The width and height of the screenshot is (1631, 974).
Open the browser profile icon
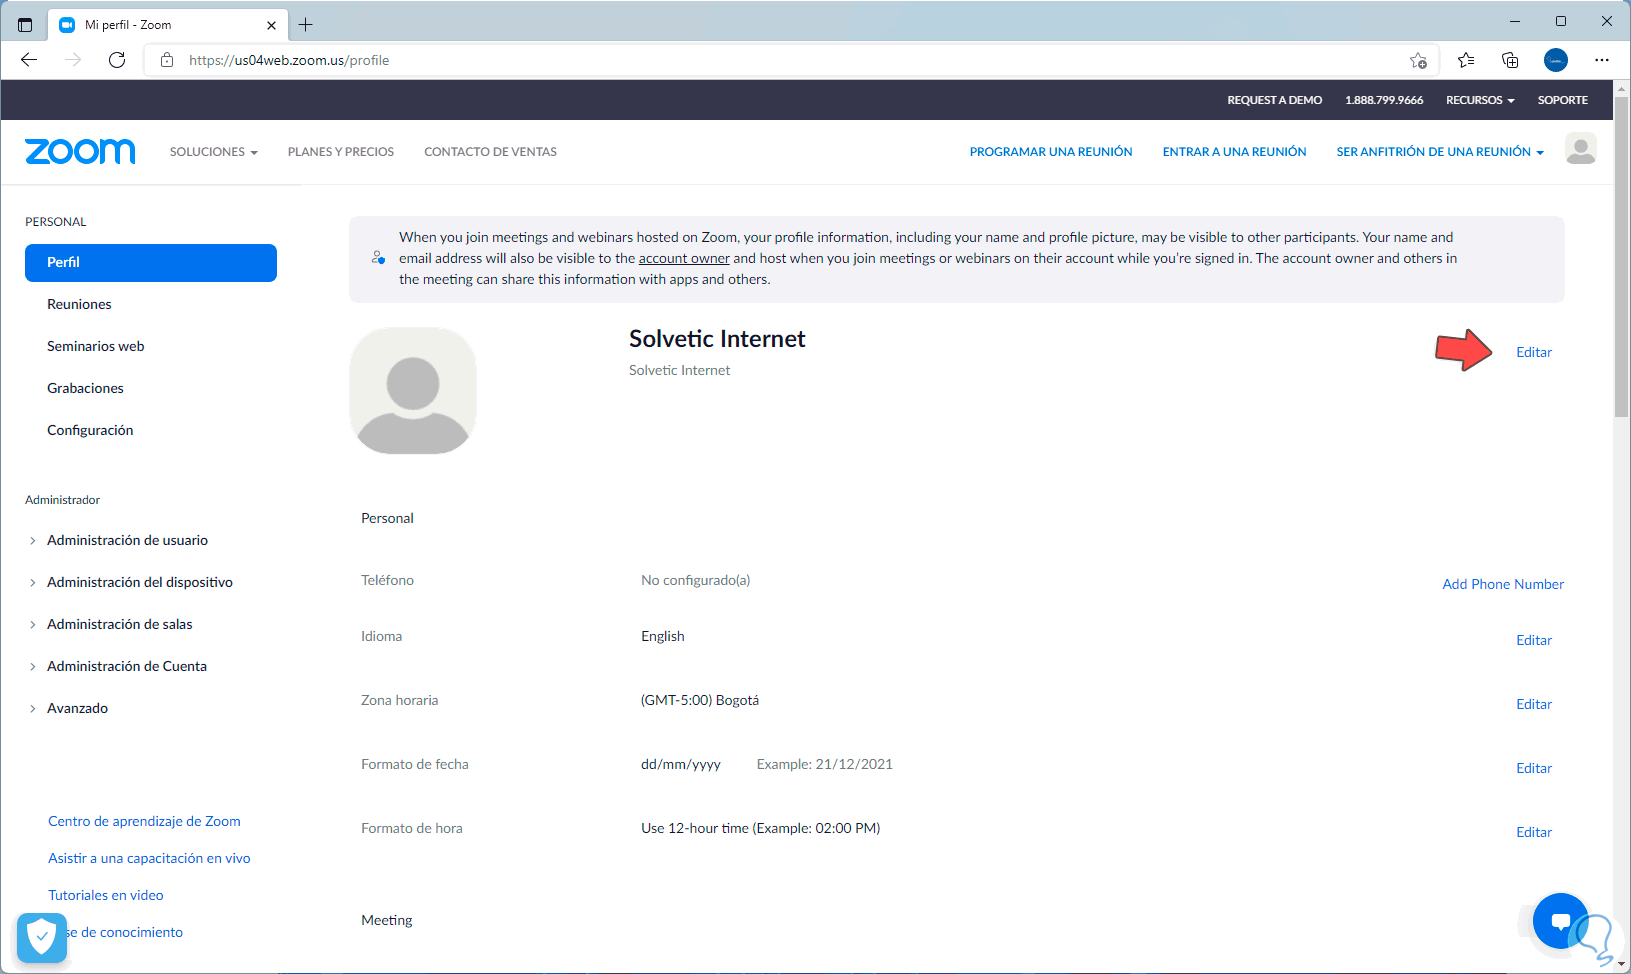click(1555, 60)
